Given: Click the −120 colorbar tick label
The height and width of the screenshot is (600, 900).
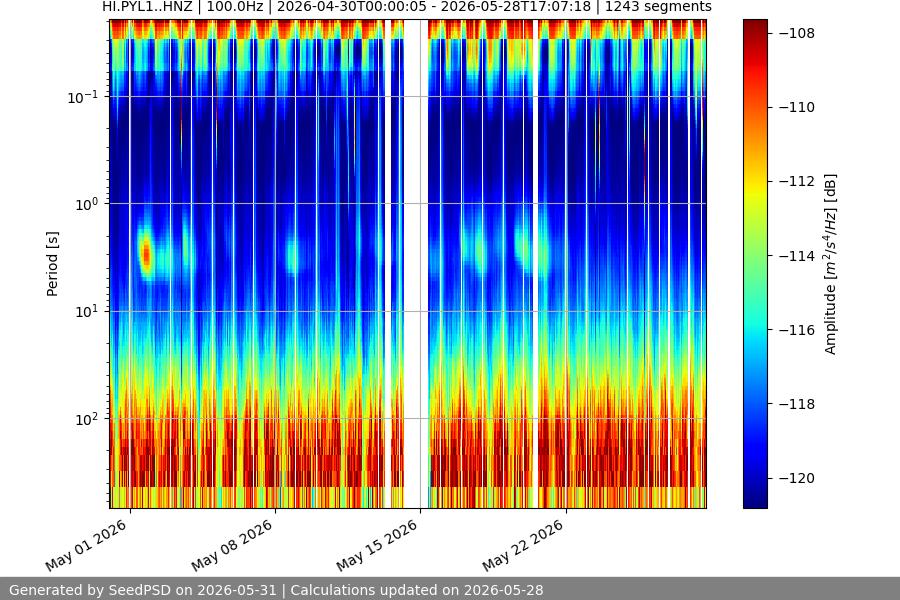Looking at the screenshot, I should point(797,478).
